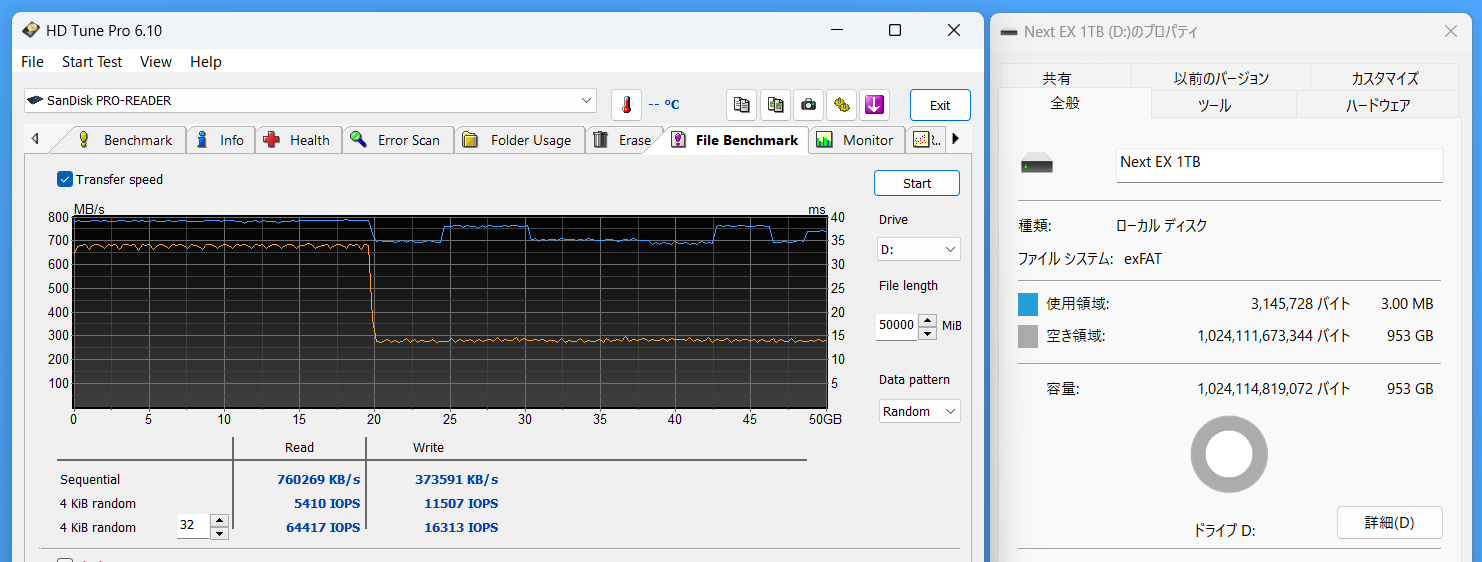Screen dimensions: 1482x562
Task: Click the 詳細(D) button
Action: (1389, 522)
